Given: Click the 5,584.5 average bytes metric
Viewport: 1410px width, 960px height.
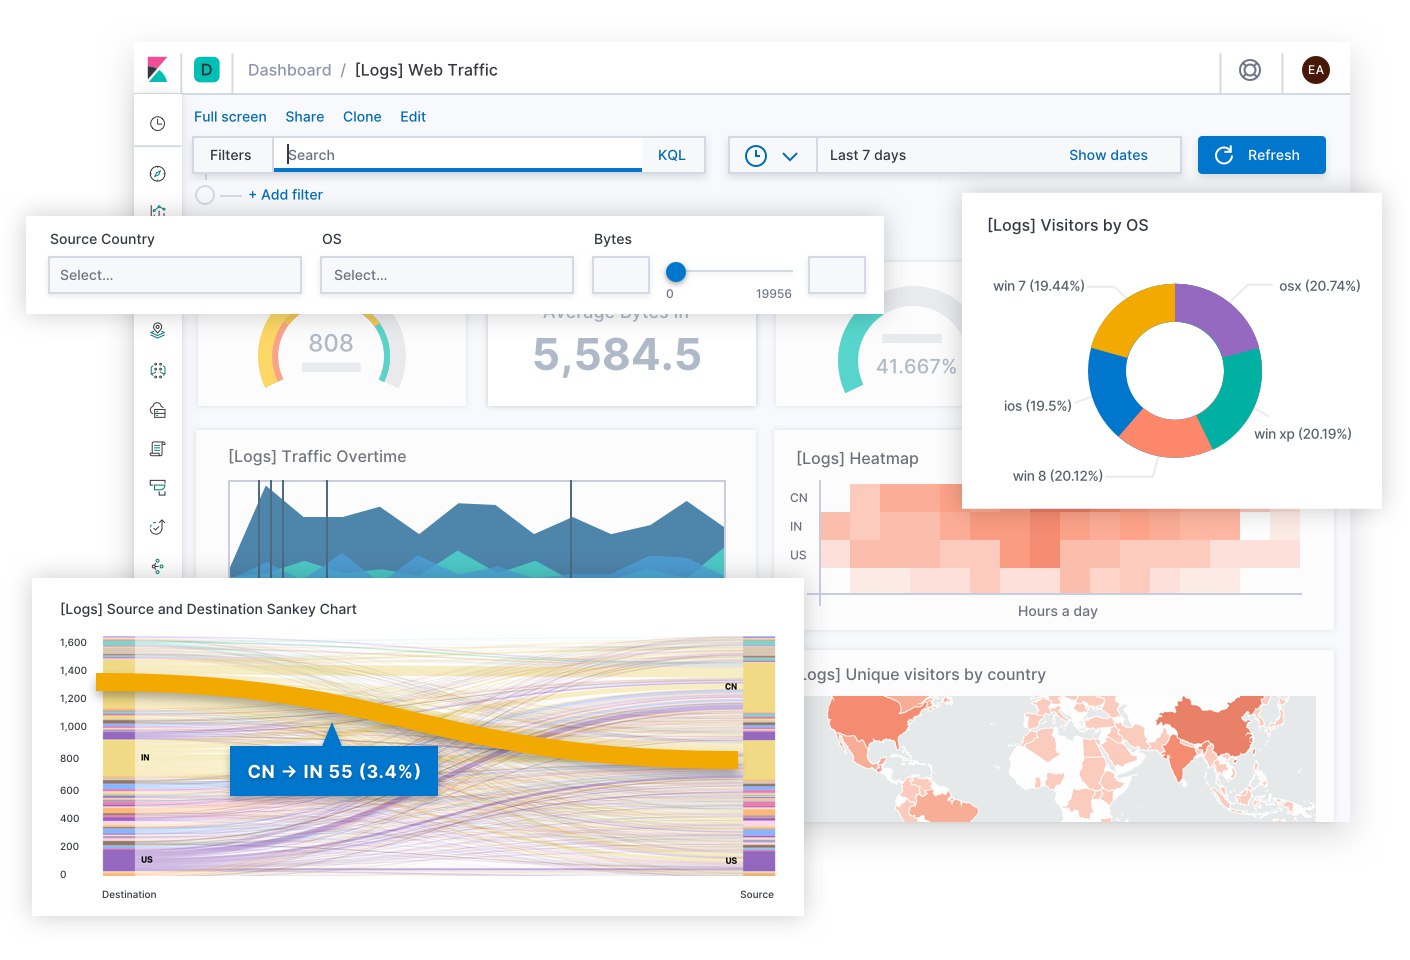Looking at the screenshot, I should tap(617, 355).
